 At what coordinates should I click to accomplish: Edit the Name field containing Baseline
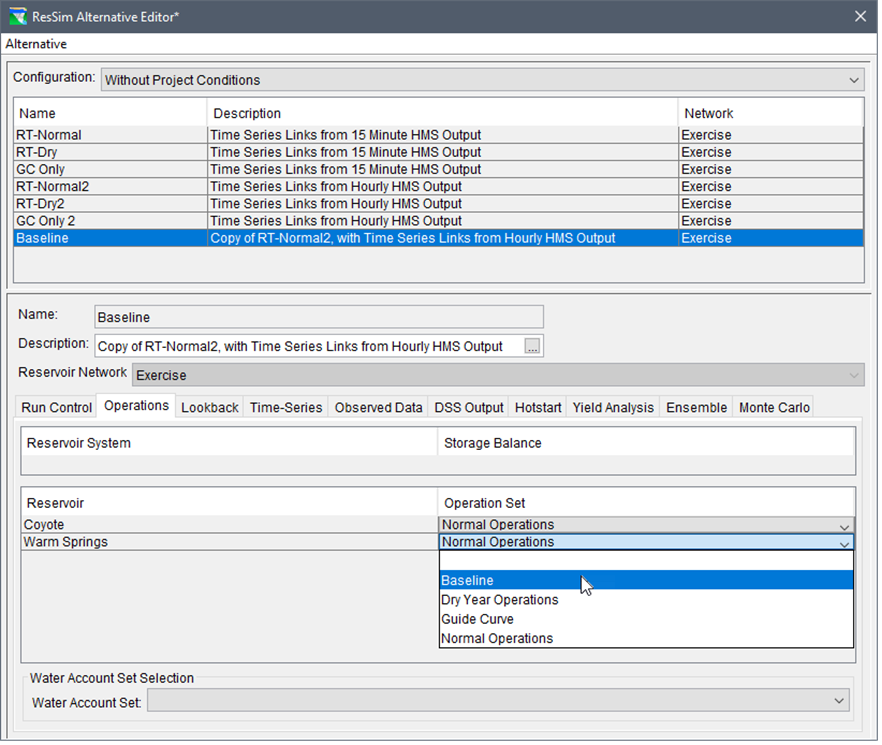[x=320, y=318]
